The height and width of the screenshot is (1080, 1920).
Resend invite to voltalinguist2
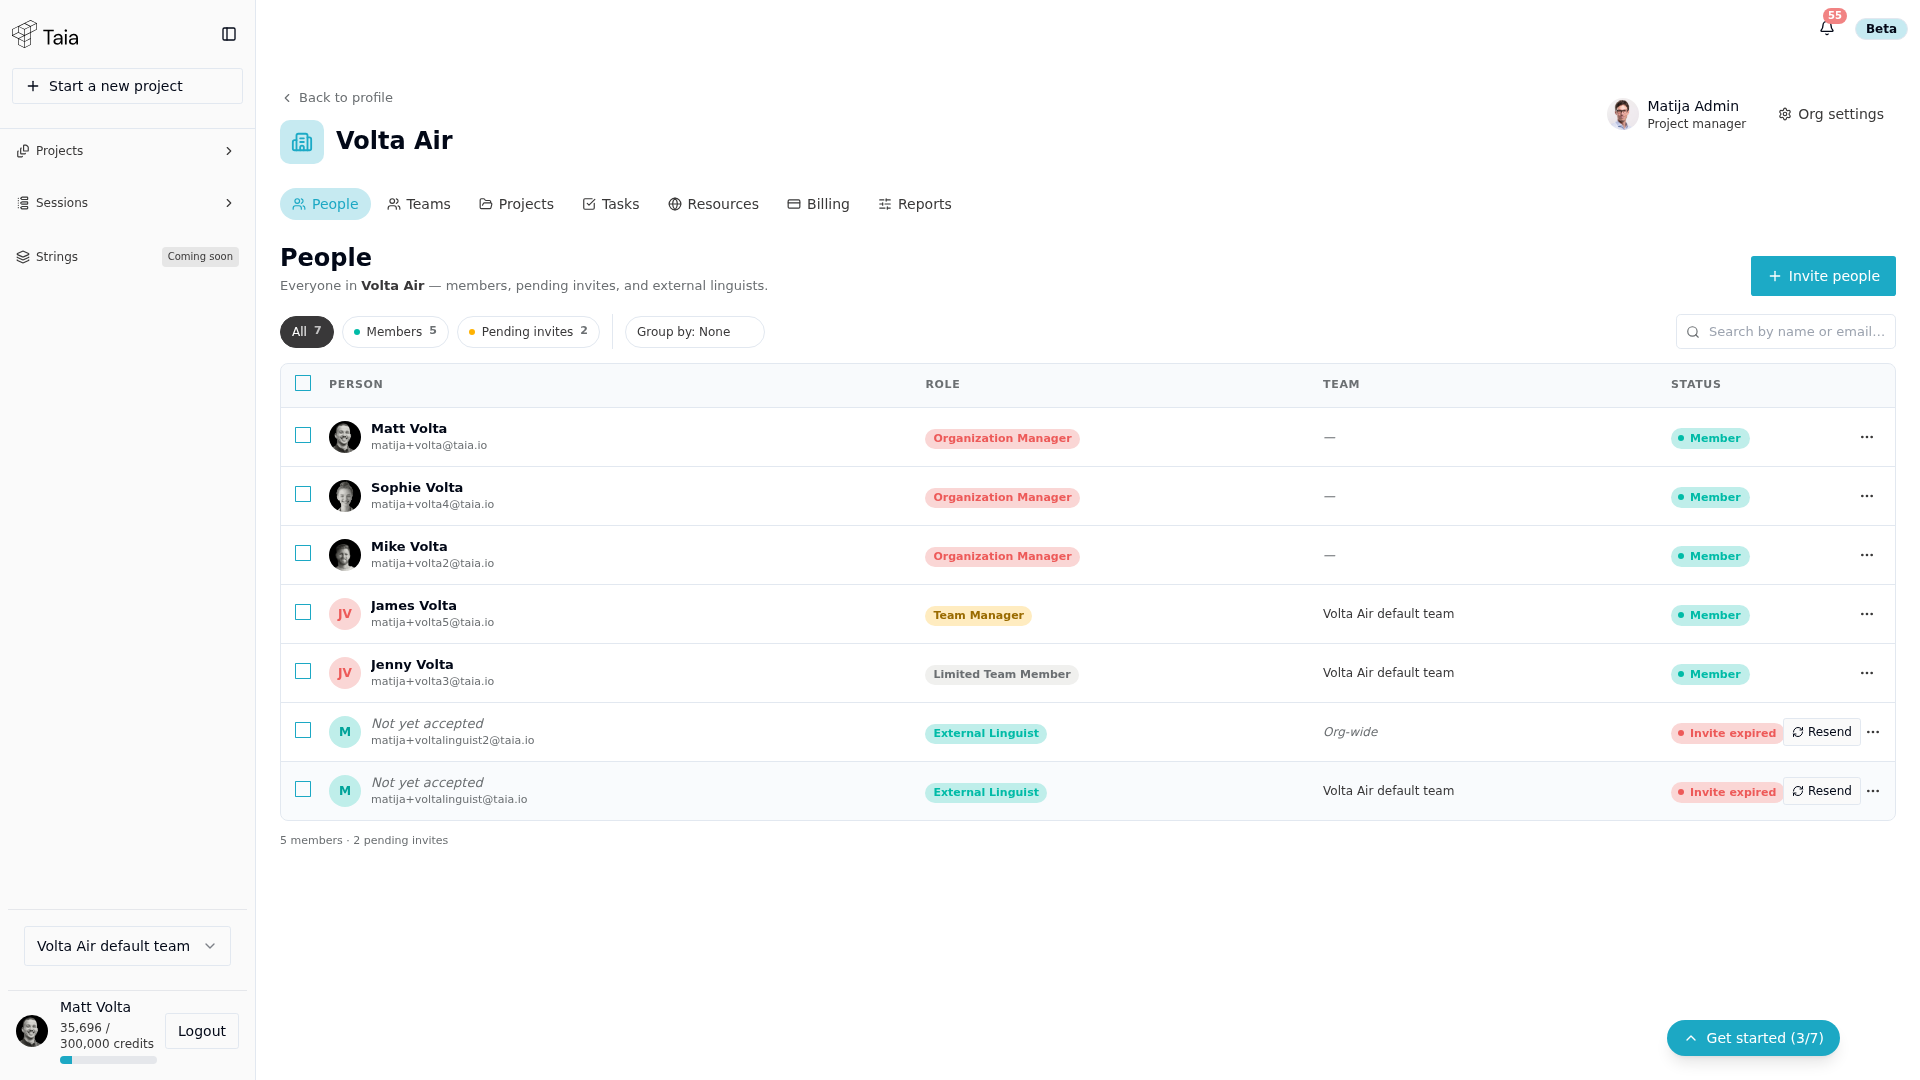click(x=1822, y=732)
